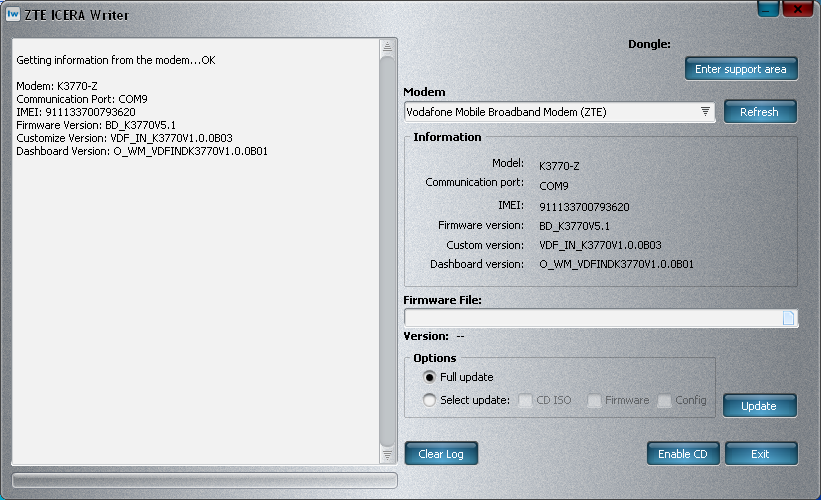
Task: Browse for firmware file icon
Action: click(x=788, y=318)
